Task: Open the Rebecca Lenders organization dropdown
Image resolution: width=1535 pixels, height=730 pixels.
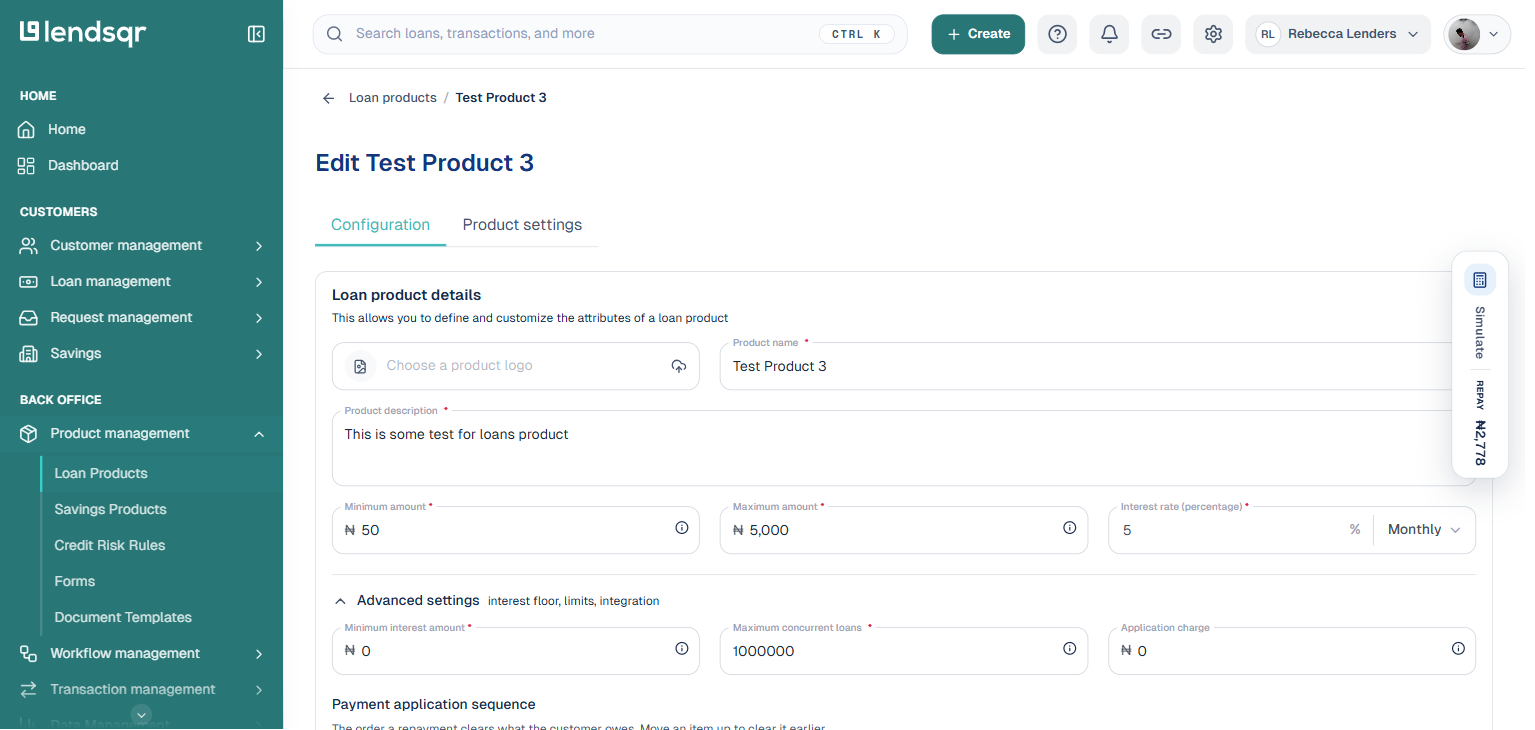Action: (1338, 34)
